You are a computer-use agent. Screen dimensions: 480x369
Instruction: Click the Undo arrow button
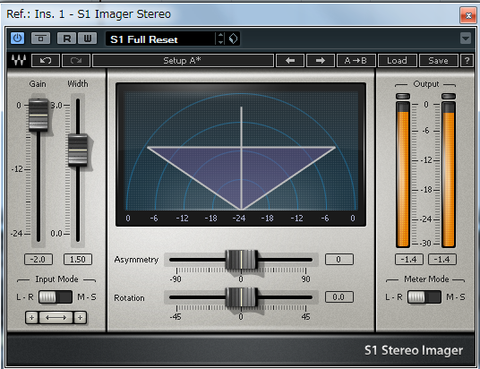click(45, 61)
